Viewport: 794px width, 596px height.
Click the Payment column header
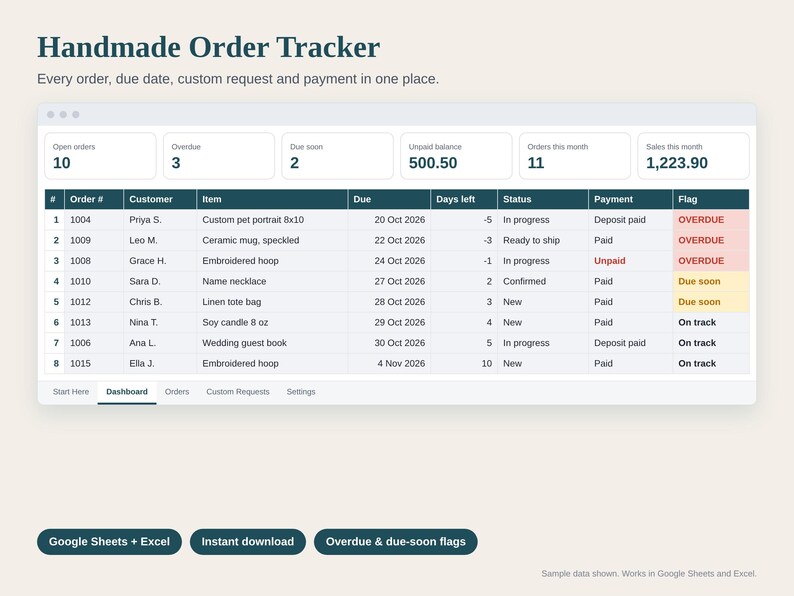630,200
